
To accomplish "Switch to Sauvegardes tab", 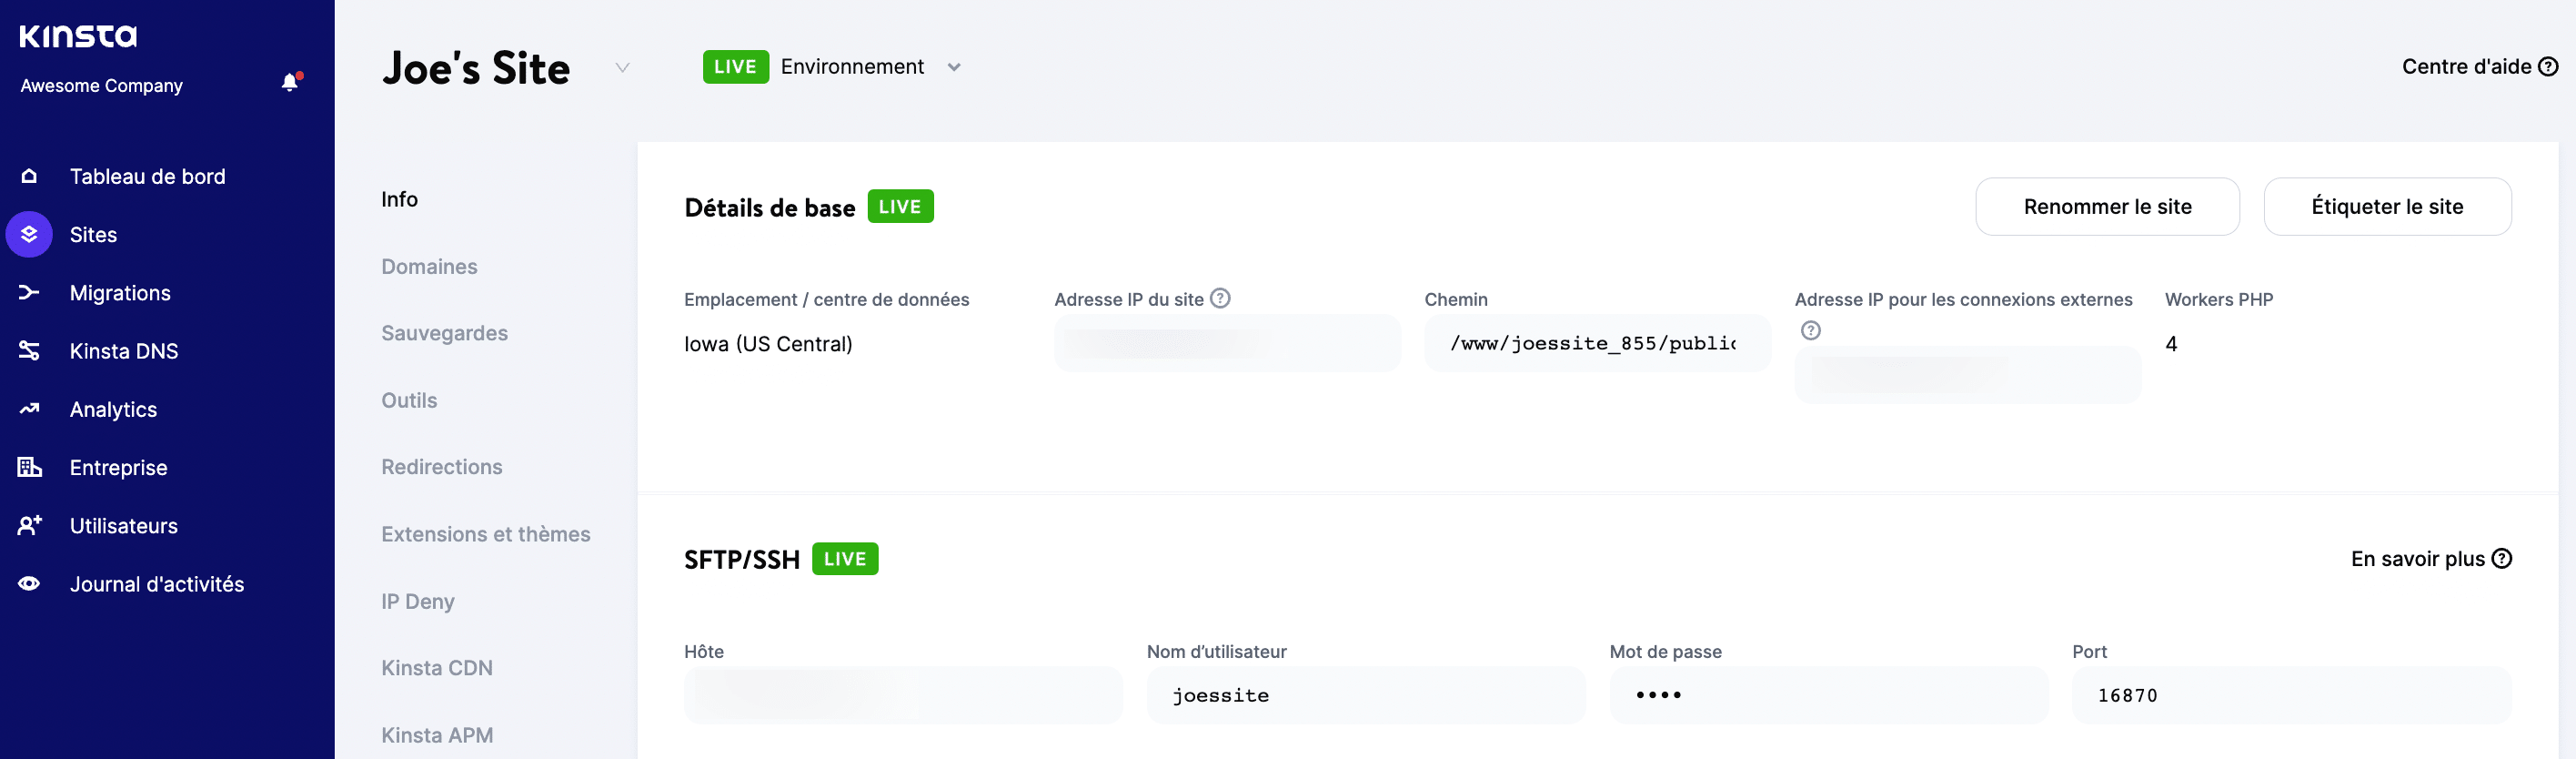I will click(x=444, y=333).
